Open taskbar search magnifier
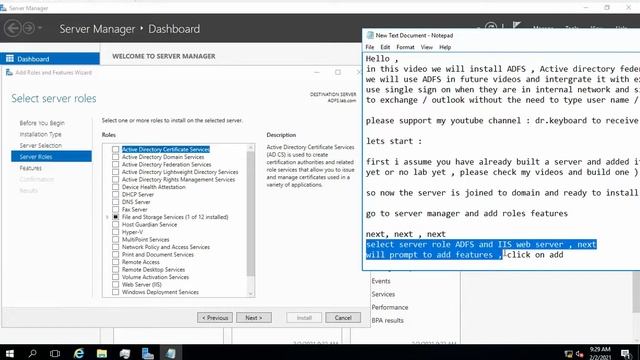640x360 pixels. 32,353
